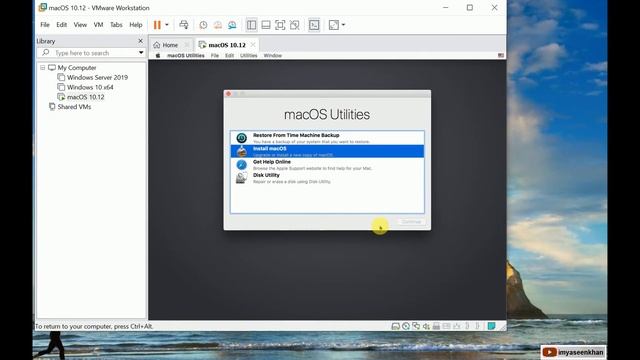Open the guest Utilities menu
Viewport: 640px width, 360px height.
[249, 56]
